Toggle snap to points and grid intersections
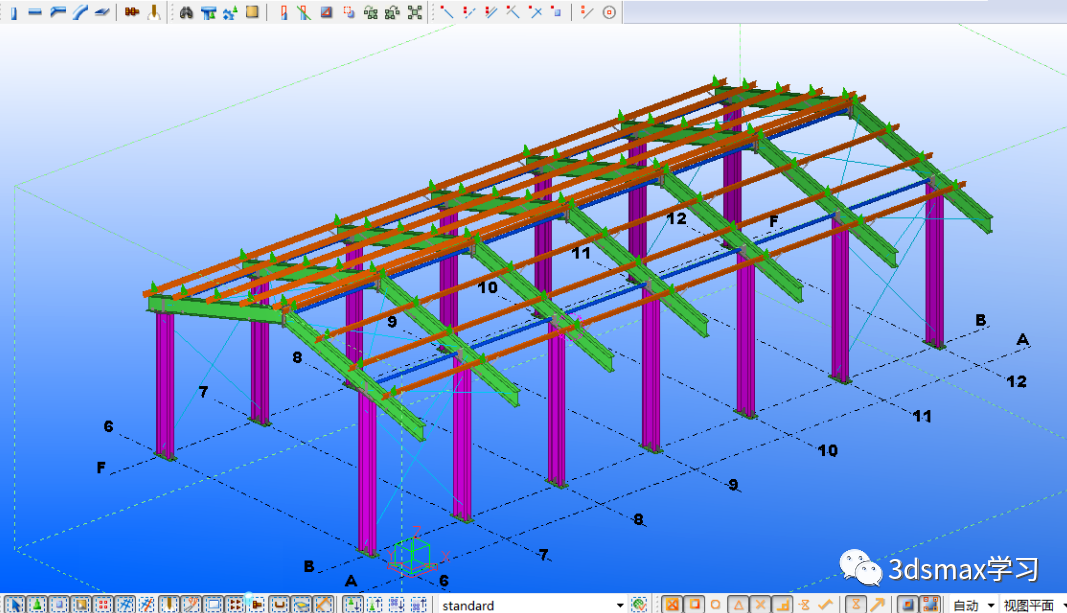 pyautogui.click(x=672, y=605)
